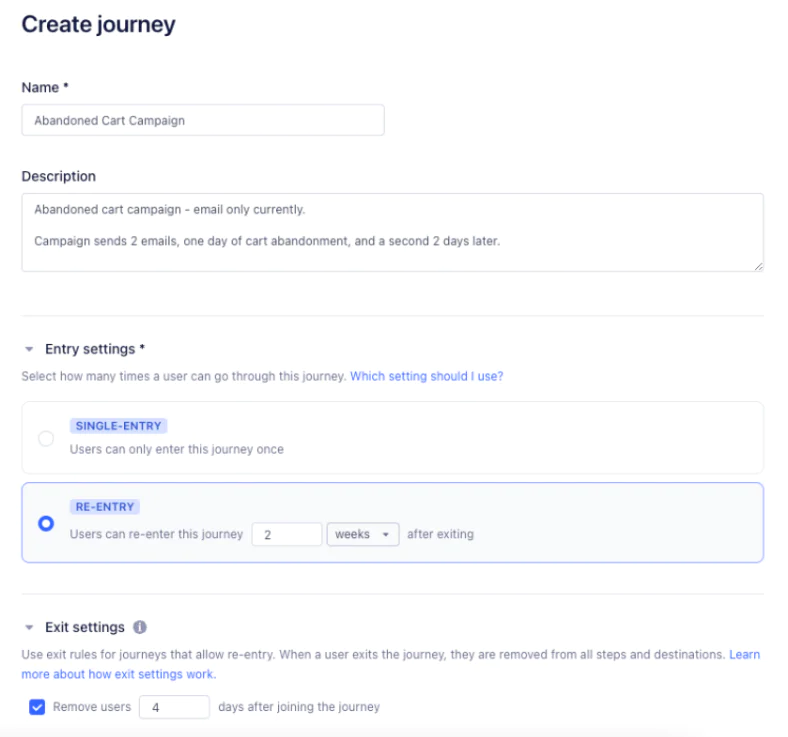
Task: Grab the Description textarea resize handle
Action: [758, 266]
